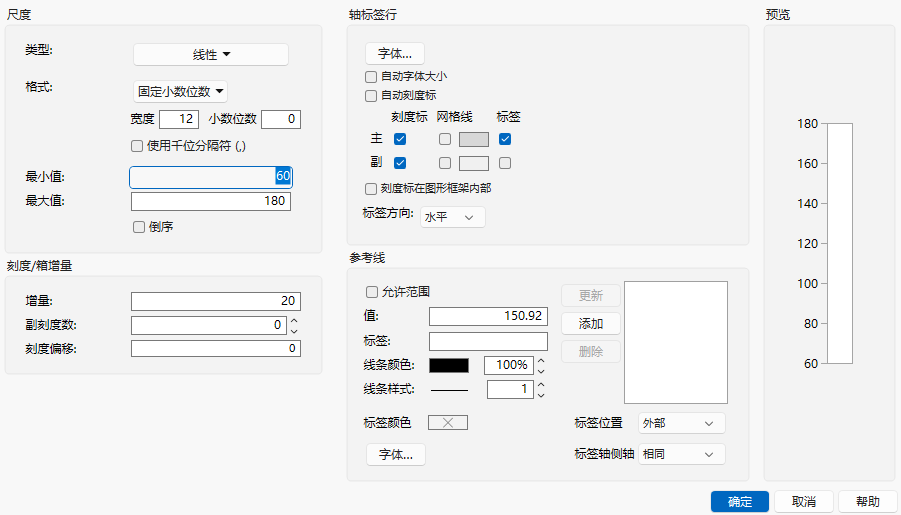Click the 120 label in preview

807,244
